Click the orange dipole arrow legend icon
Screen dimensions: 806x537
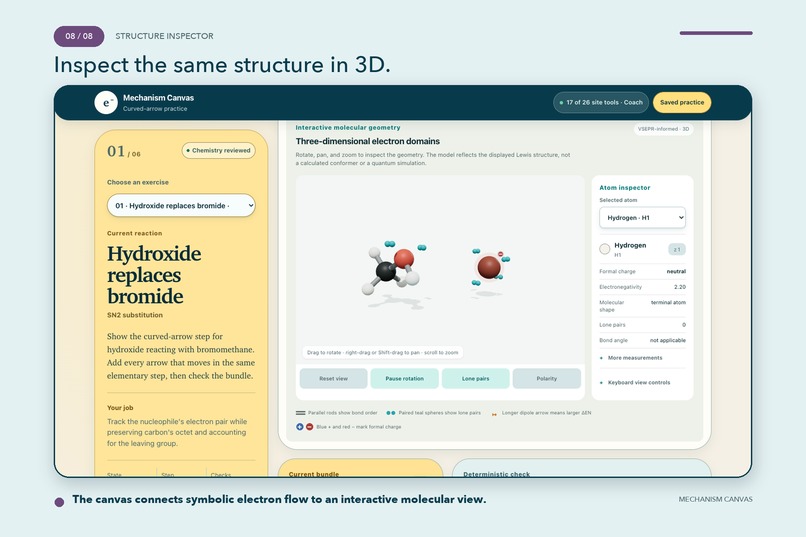click(x=494, y=414)
